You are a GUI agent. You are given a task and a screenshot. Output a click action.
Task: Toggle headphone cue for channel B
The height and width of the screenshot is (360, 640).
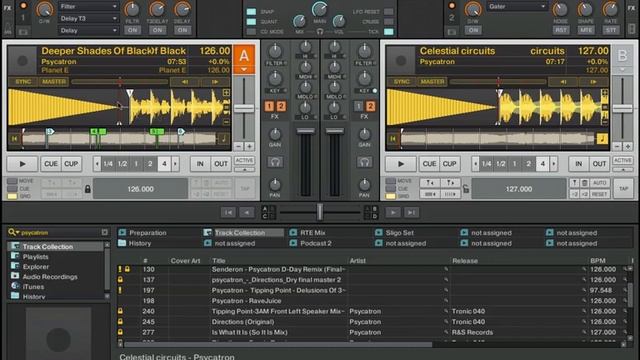click(x=364, y=162)
